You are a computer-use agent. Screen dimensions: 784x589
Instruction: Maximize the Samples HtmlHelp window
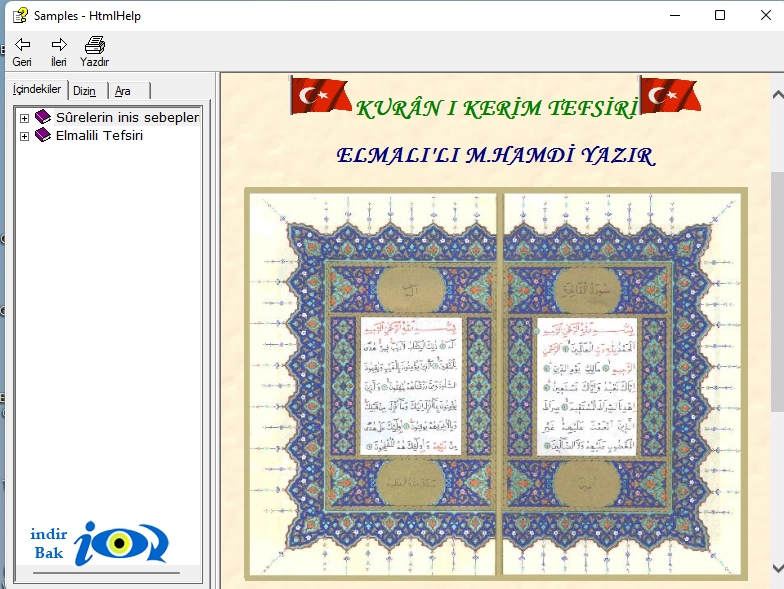tap(720, 16)
